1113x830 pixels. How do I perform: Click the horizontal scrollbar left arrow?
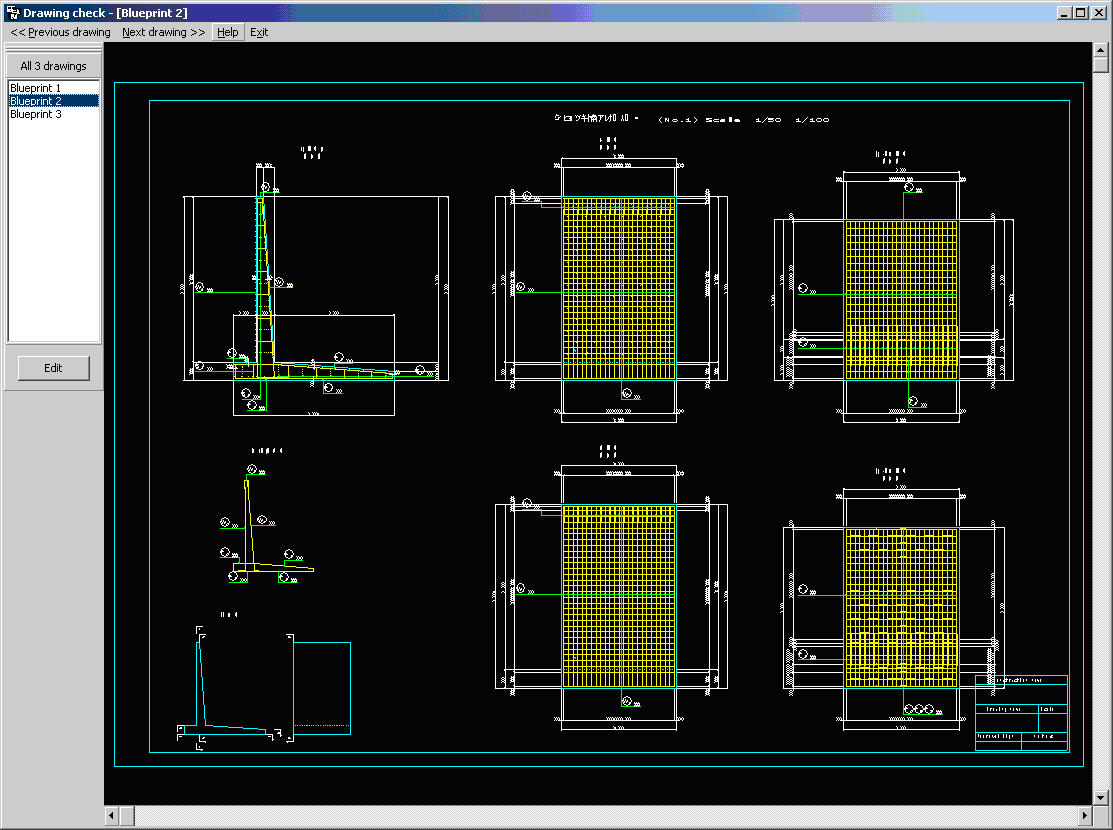click(x=112, y=816)
